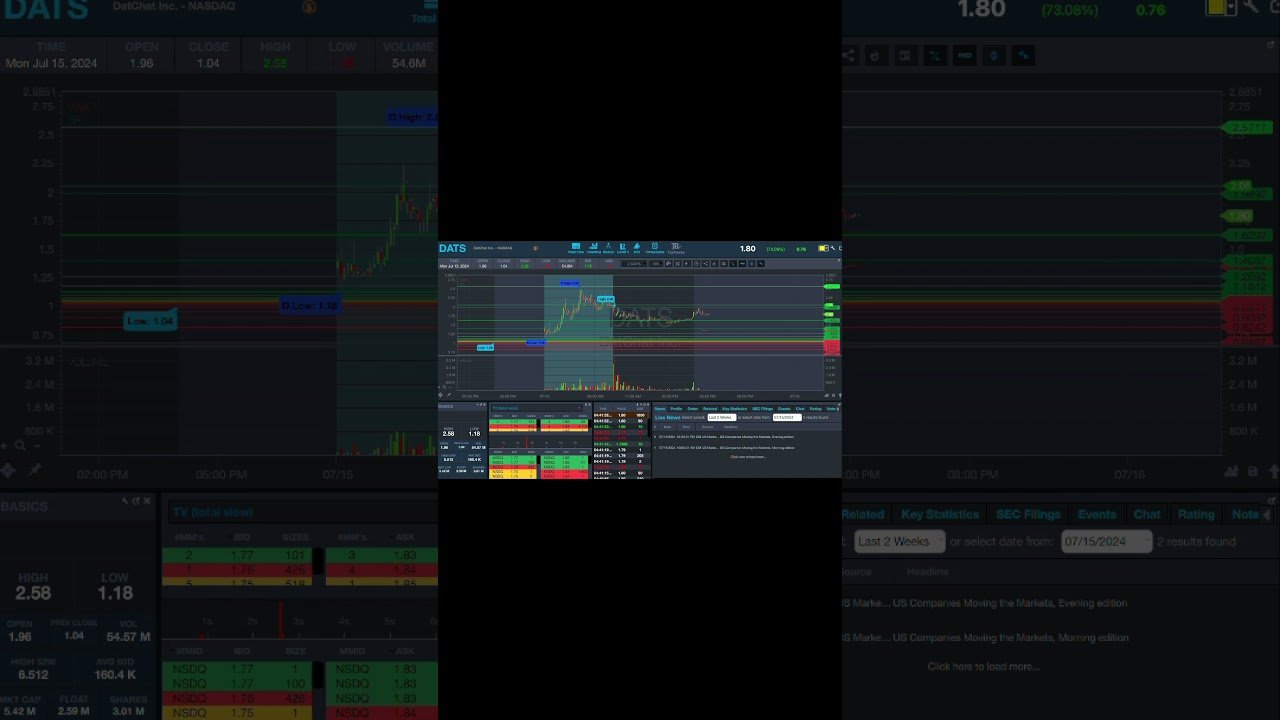
Task: Select the Level 2 toolbar icon
Action: [x=622, y=247]
